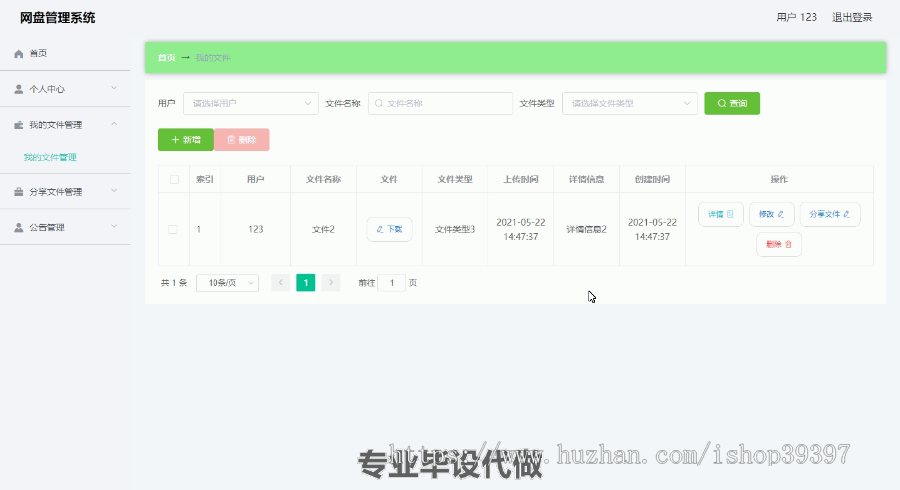Click the search icon on 查询 button
This screenshot has height=490, width=900.
[x=722, y=103]
